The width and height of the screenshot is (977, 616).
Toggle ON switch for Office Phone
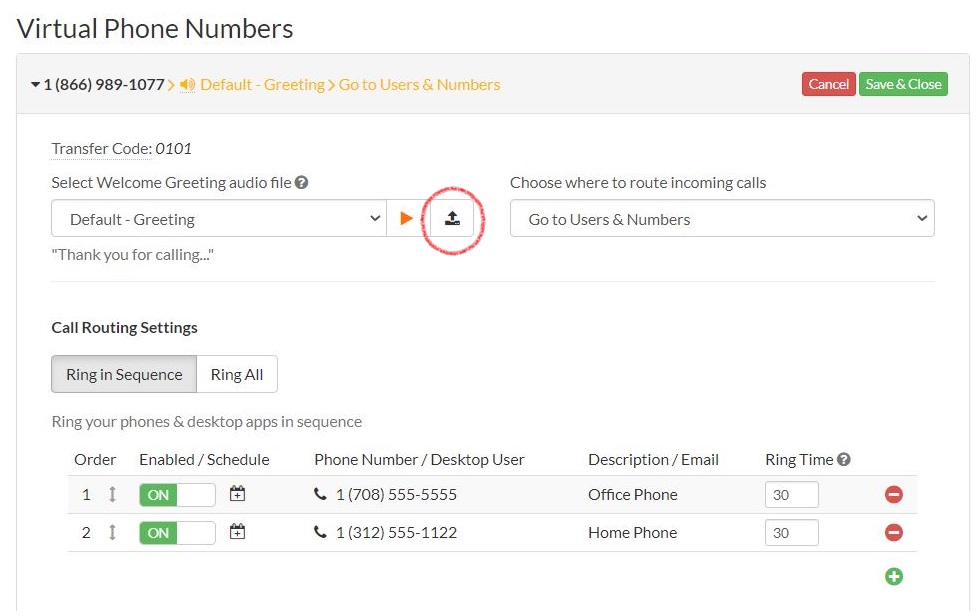point(177,495)
